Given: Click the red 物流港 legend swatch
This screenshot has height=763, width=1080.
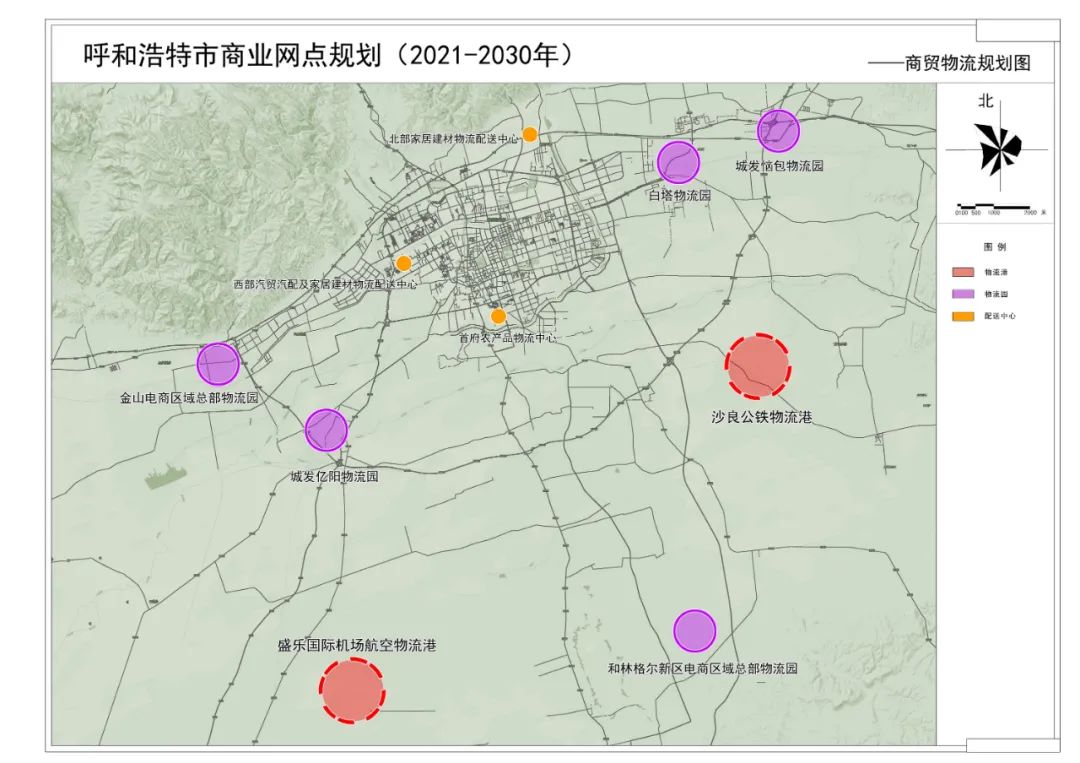Looking at the screenshot, I should [960, 271].
